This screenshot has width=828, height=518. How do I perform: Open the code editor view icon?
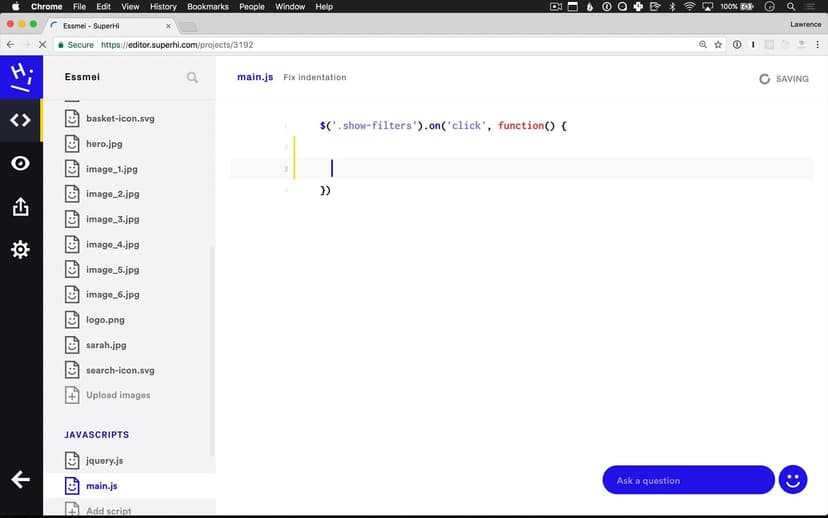point(20,120)
